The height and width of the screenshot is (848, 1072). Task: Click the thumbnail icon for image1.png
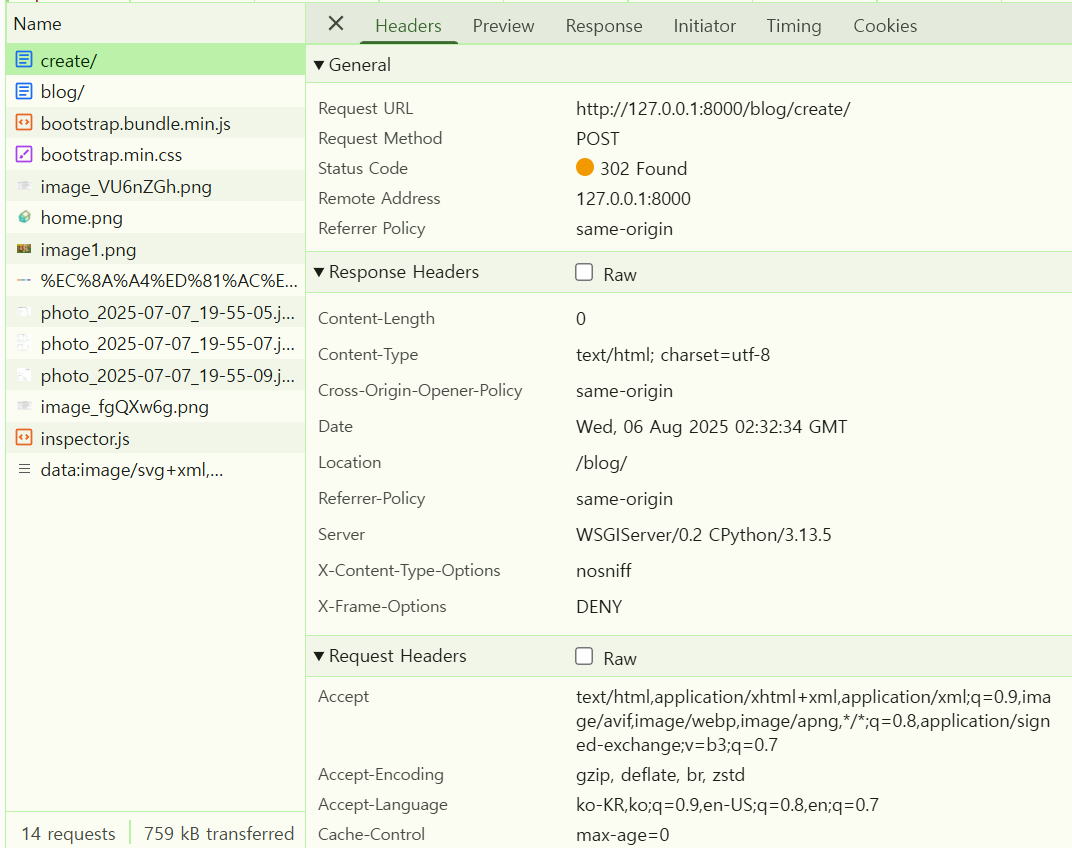point(24,250)
